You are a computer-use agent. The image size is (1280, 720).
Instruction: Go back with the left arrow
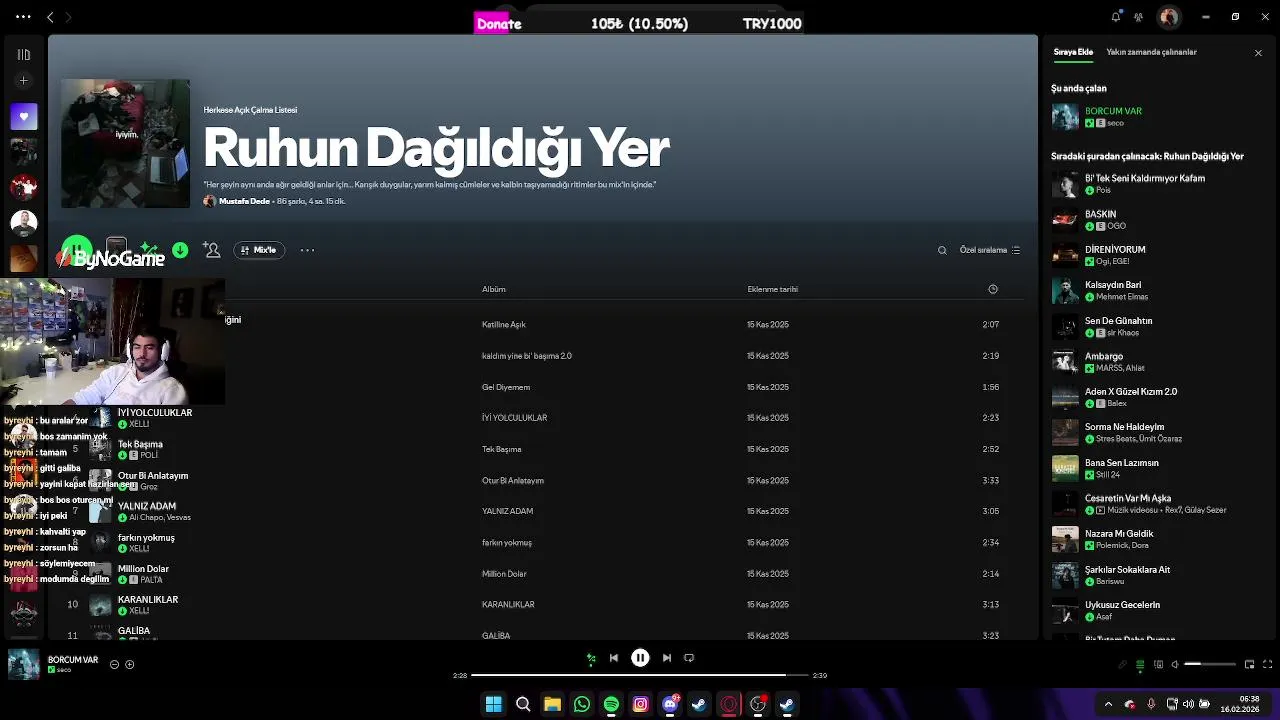click(50, 17)
